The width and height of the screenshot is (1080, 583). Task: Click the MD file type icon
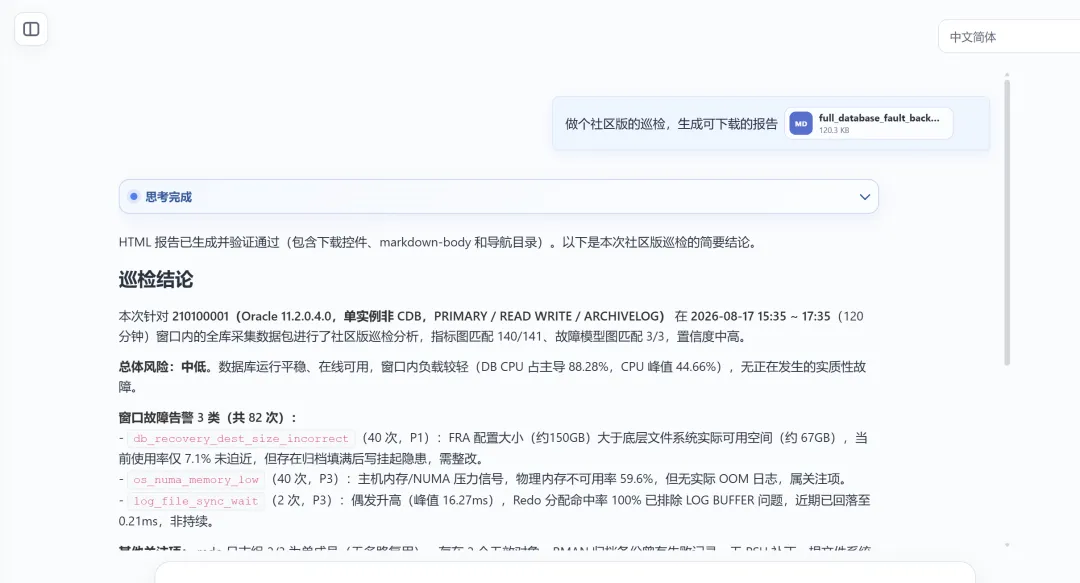(x=801, y=123)
